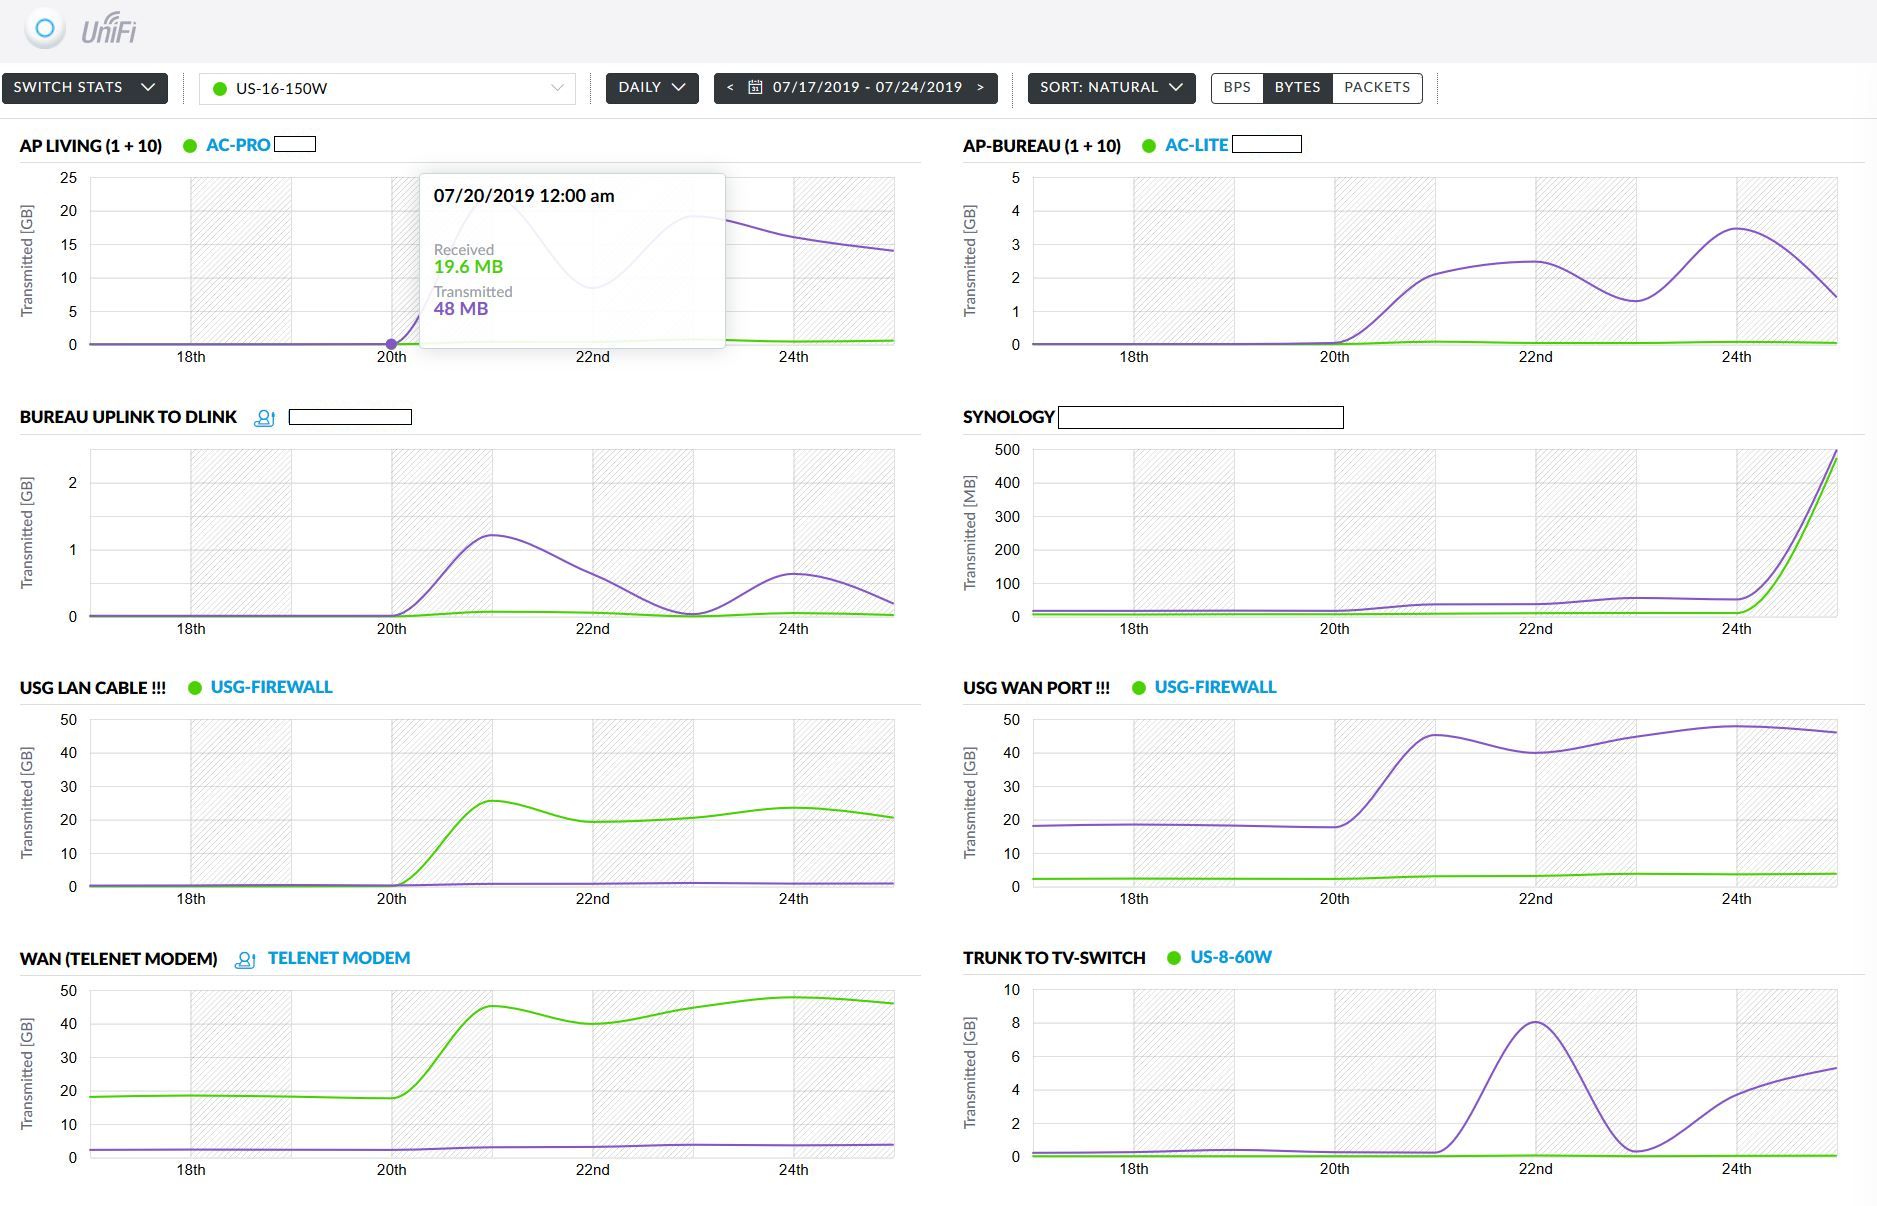1877x1206 pixels.
Task: Open the 07/17/2019 - 07/24/2019 date picker
Action: pyautogui.click(x=866, y=88)
